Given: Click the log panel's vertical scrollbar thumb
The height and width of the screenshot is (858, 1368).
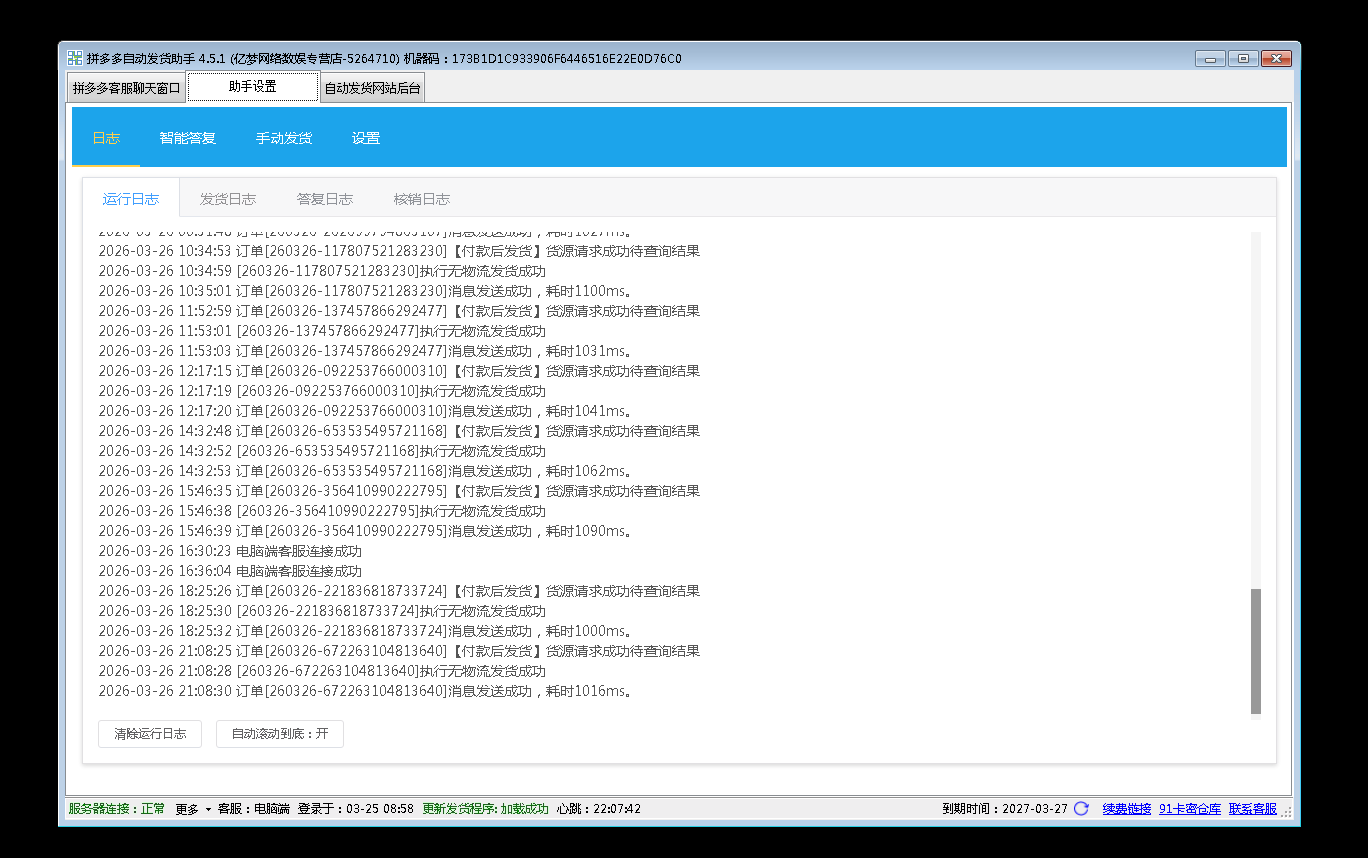Looking at the screenshot, I should [x=1256, y=651].
